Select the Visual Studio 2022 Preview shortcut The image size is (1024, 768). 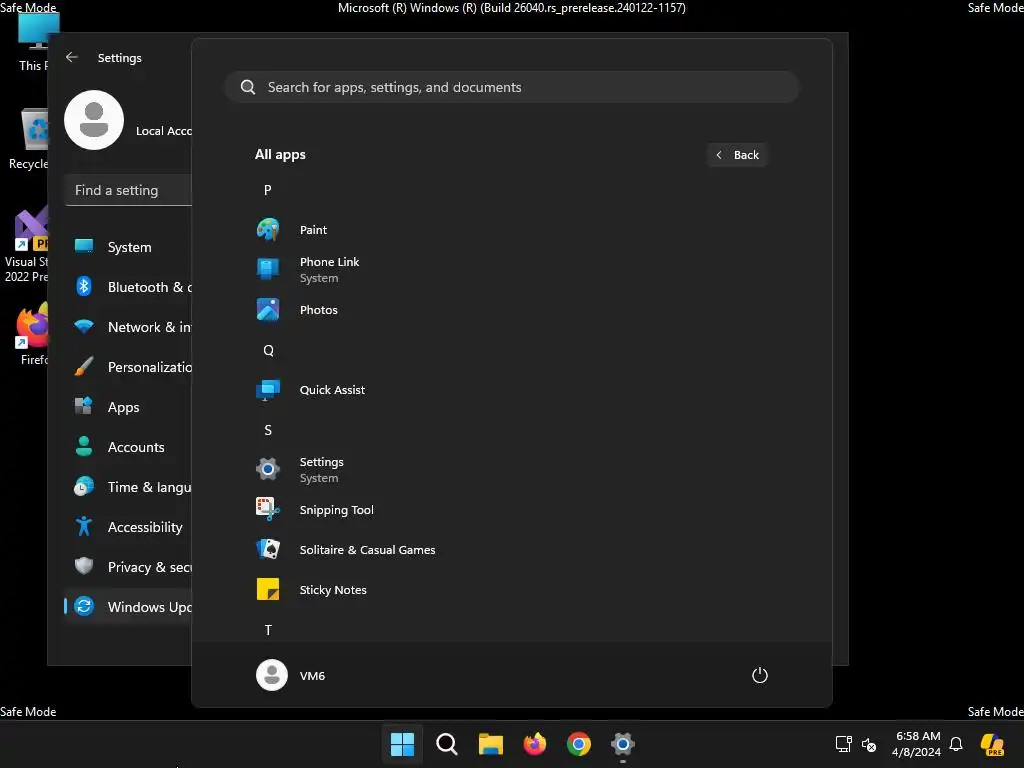click(x=26, y=245)
